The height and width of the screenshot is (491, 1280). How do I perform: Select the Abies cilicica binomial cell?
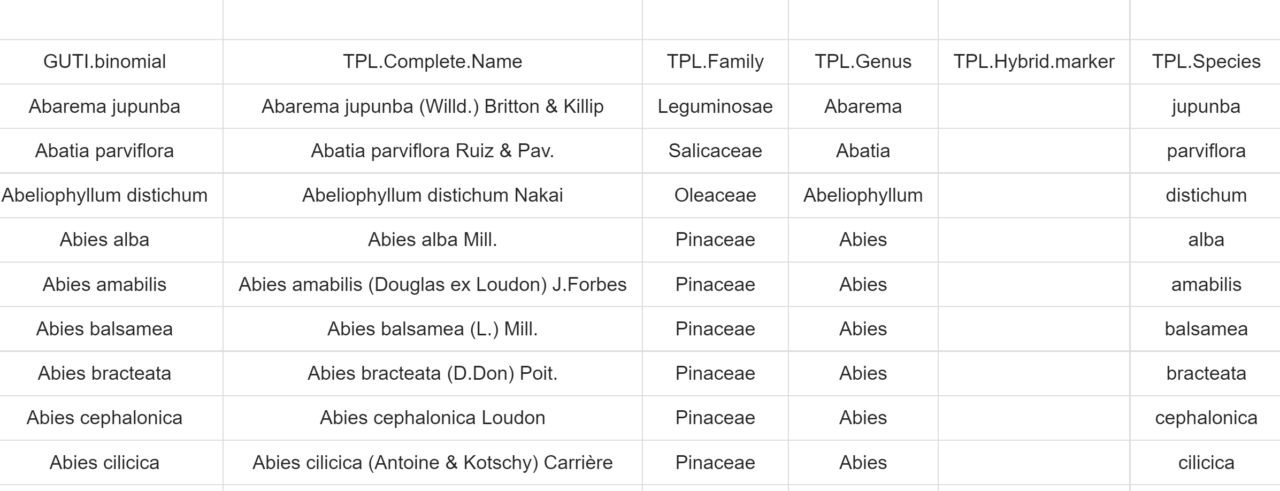pos(104,462)
